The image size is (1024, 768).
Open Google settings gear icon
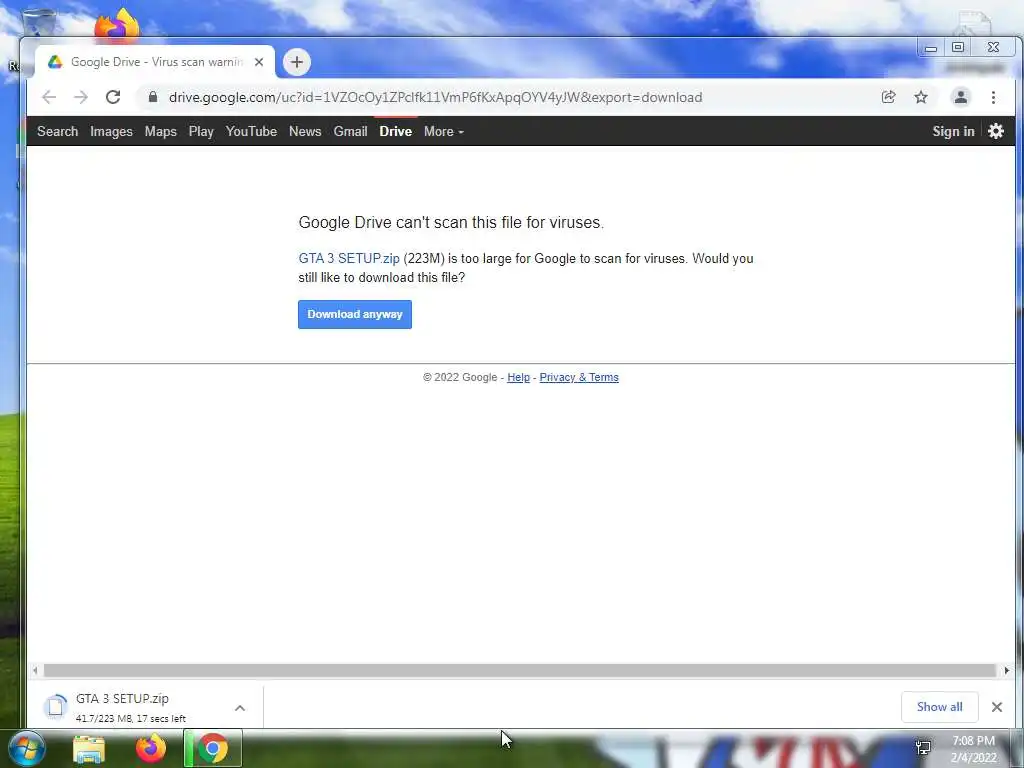[x=995, y=131]
